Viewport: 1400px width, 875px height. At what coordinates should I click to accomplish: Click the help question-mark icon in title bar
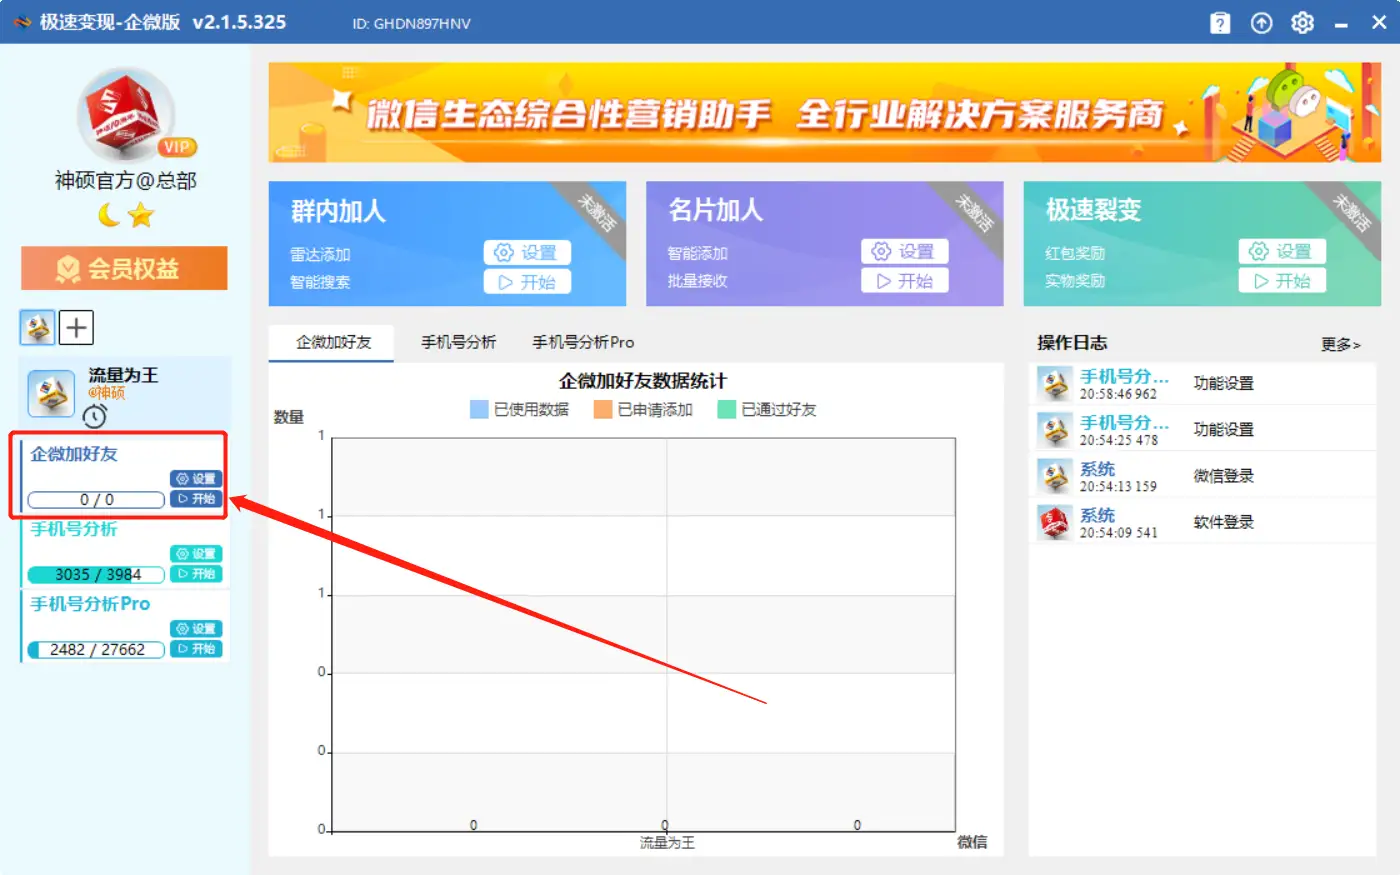pos(1220,22)
